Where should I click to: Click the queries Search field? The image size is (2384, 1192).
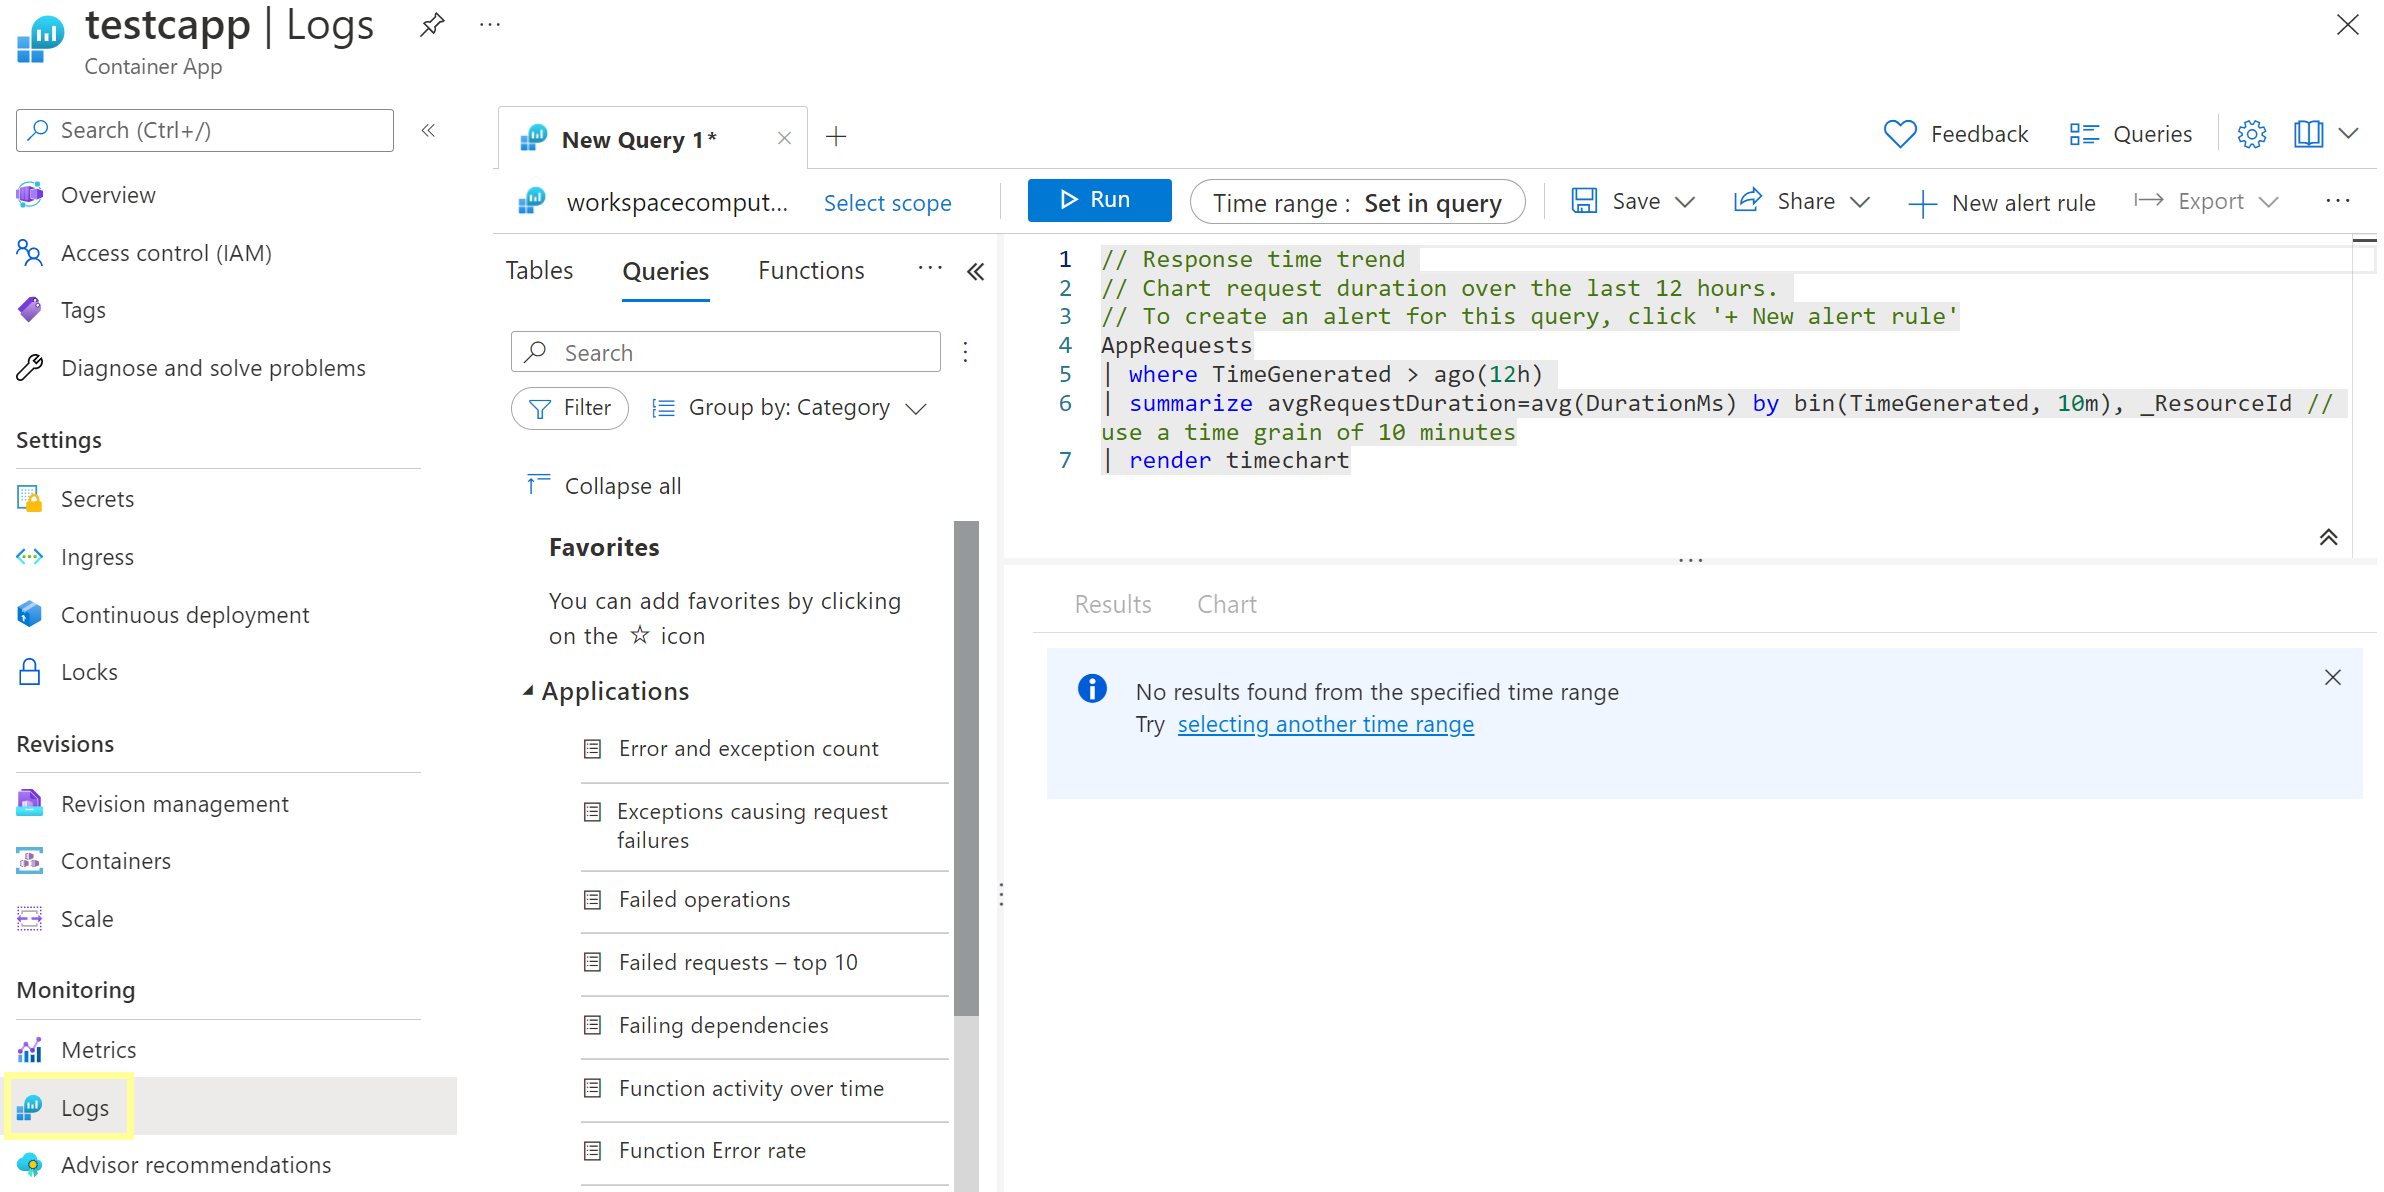pyautogui.click(x=725, y=352)
